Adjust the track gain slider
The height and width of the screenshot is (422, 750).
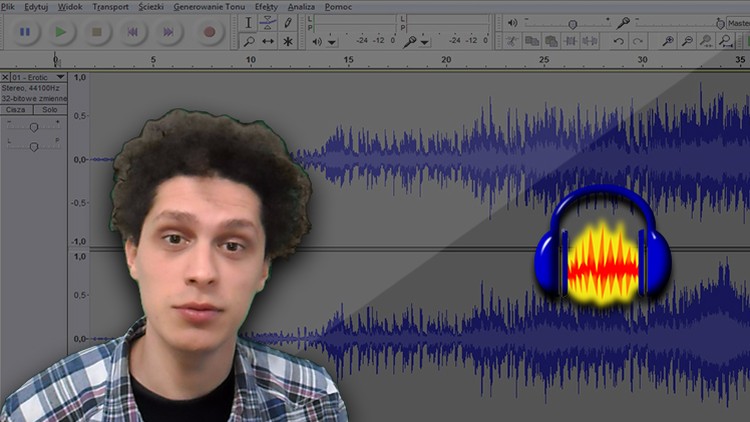coord(33,127)
